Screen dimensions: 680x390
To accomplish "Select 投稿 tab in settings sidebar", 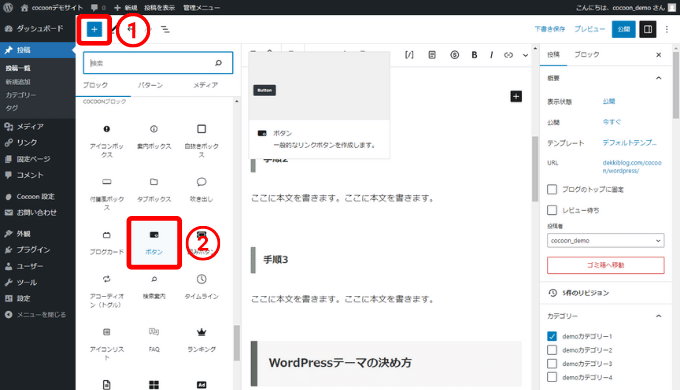I will coord(553,55).
